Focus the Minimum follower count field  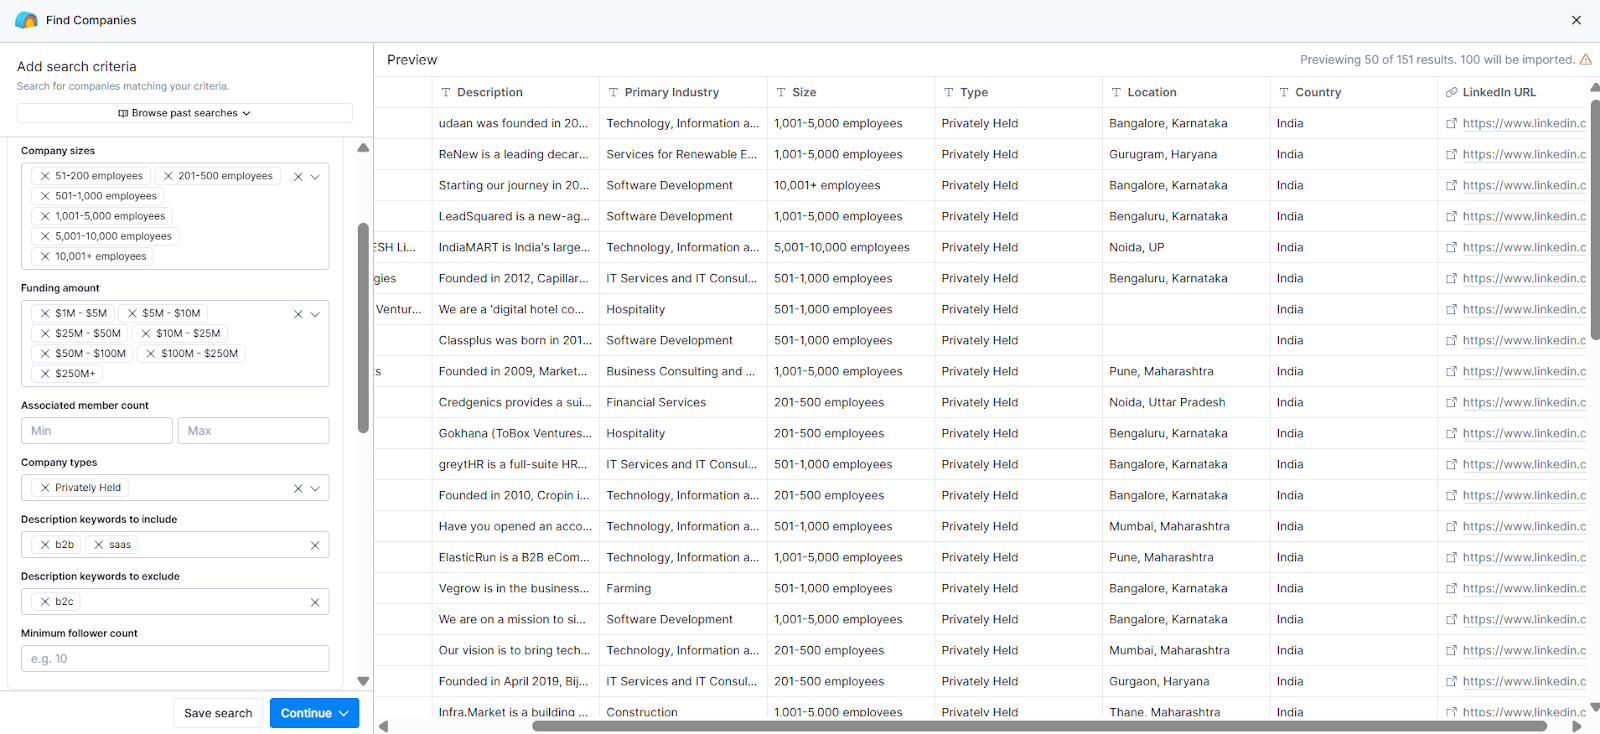click(175, 659)
